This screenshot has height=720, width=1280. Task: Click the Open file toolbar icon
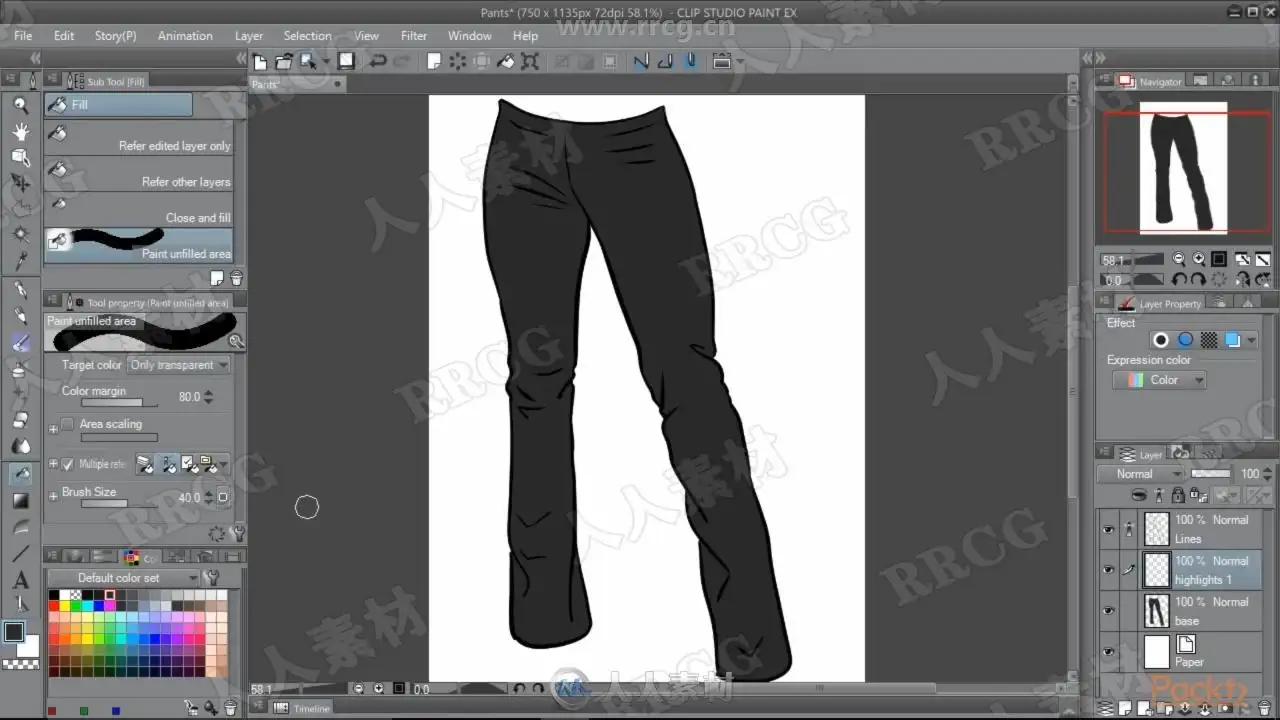(284, 62)
